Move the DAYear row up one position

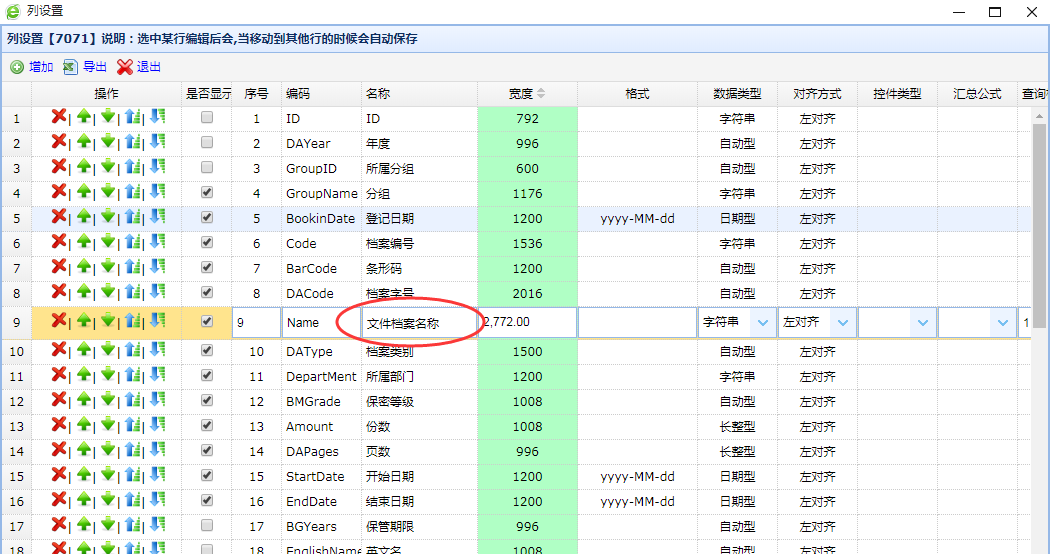tap(84, 143)
